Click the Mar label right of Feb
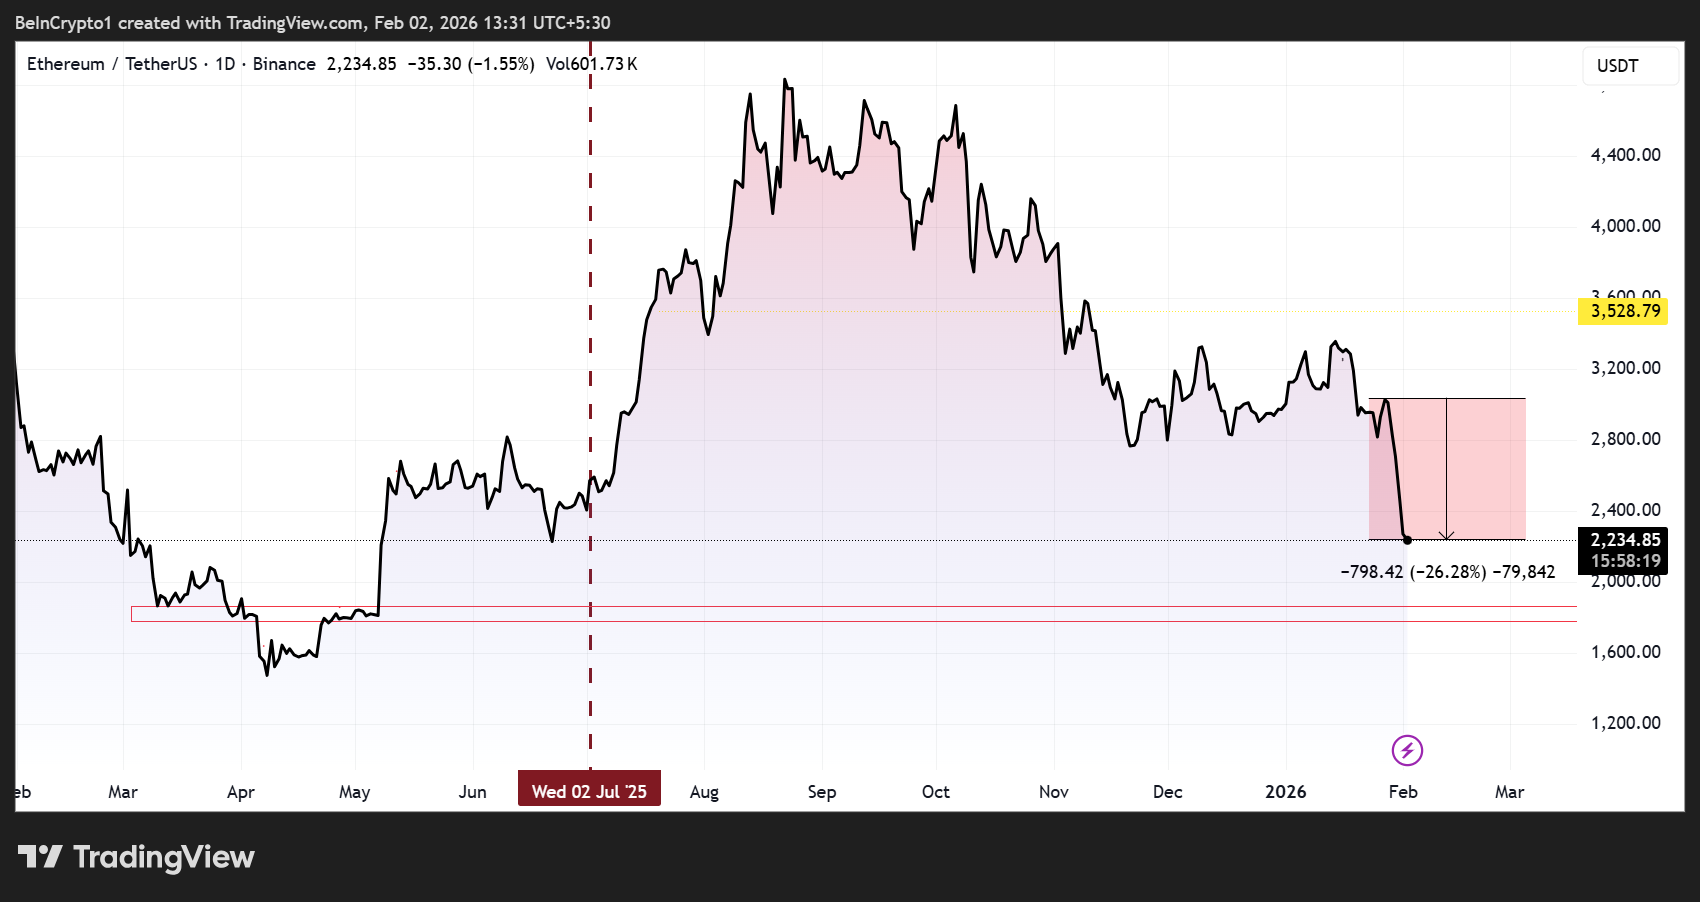 point(1510,792)
